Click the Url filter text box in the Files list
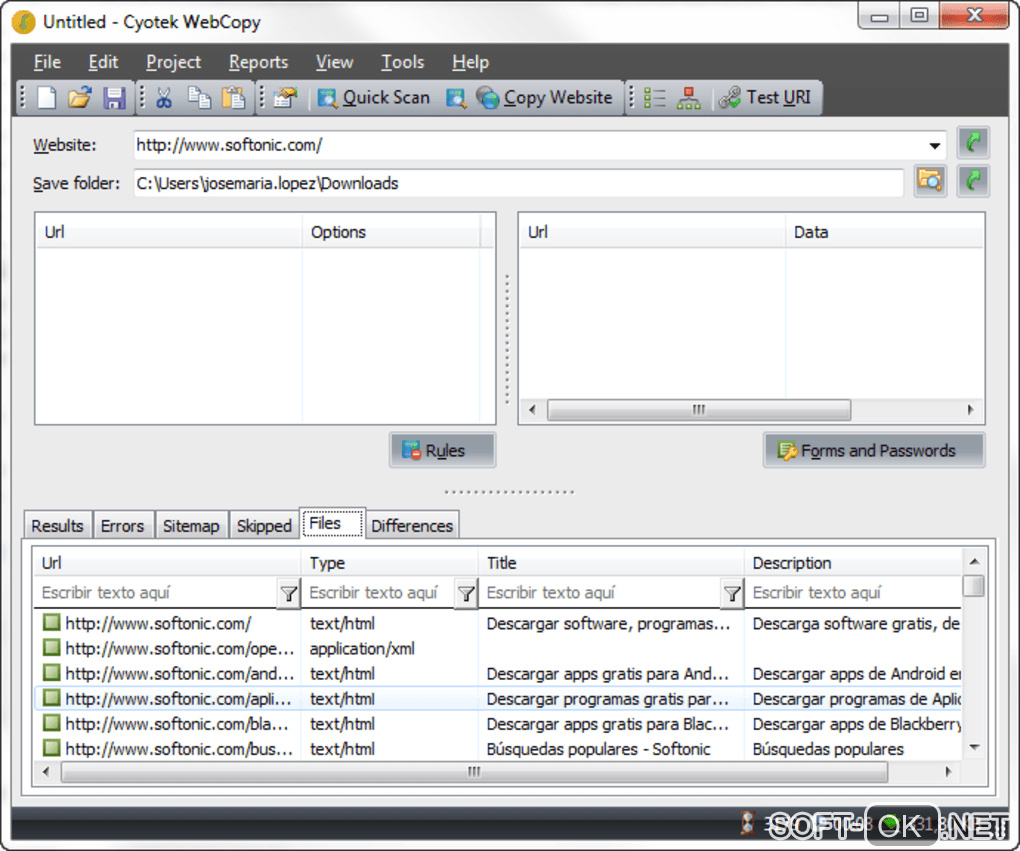 click(x=156, y=593)
